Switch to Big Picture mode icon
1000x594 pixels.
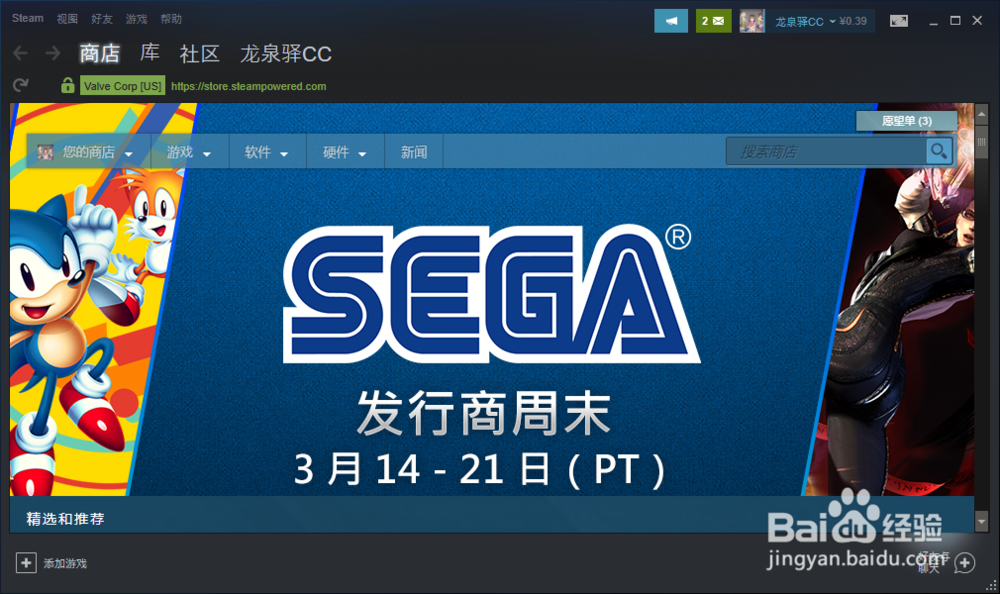tap(899, 21)
